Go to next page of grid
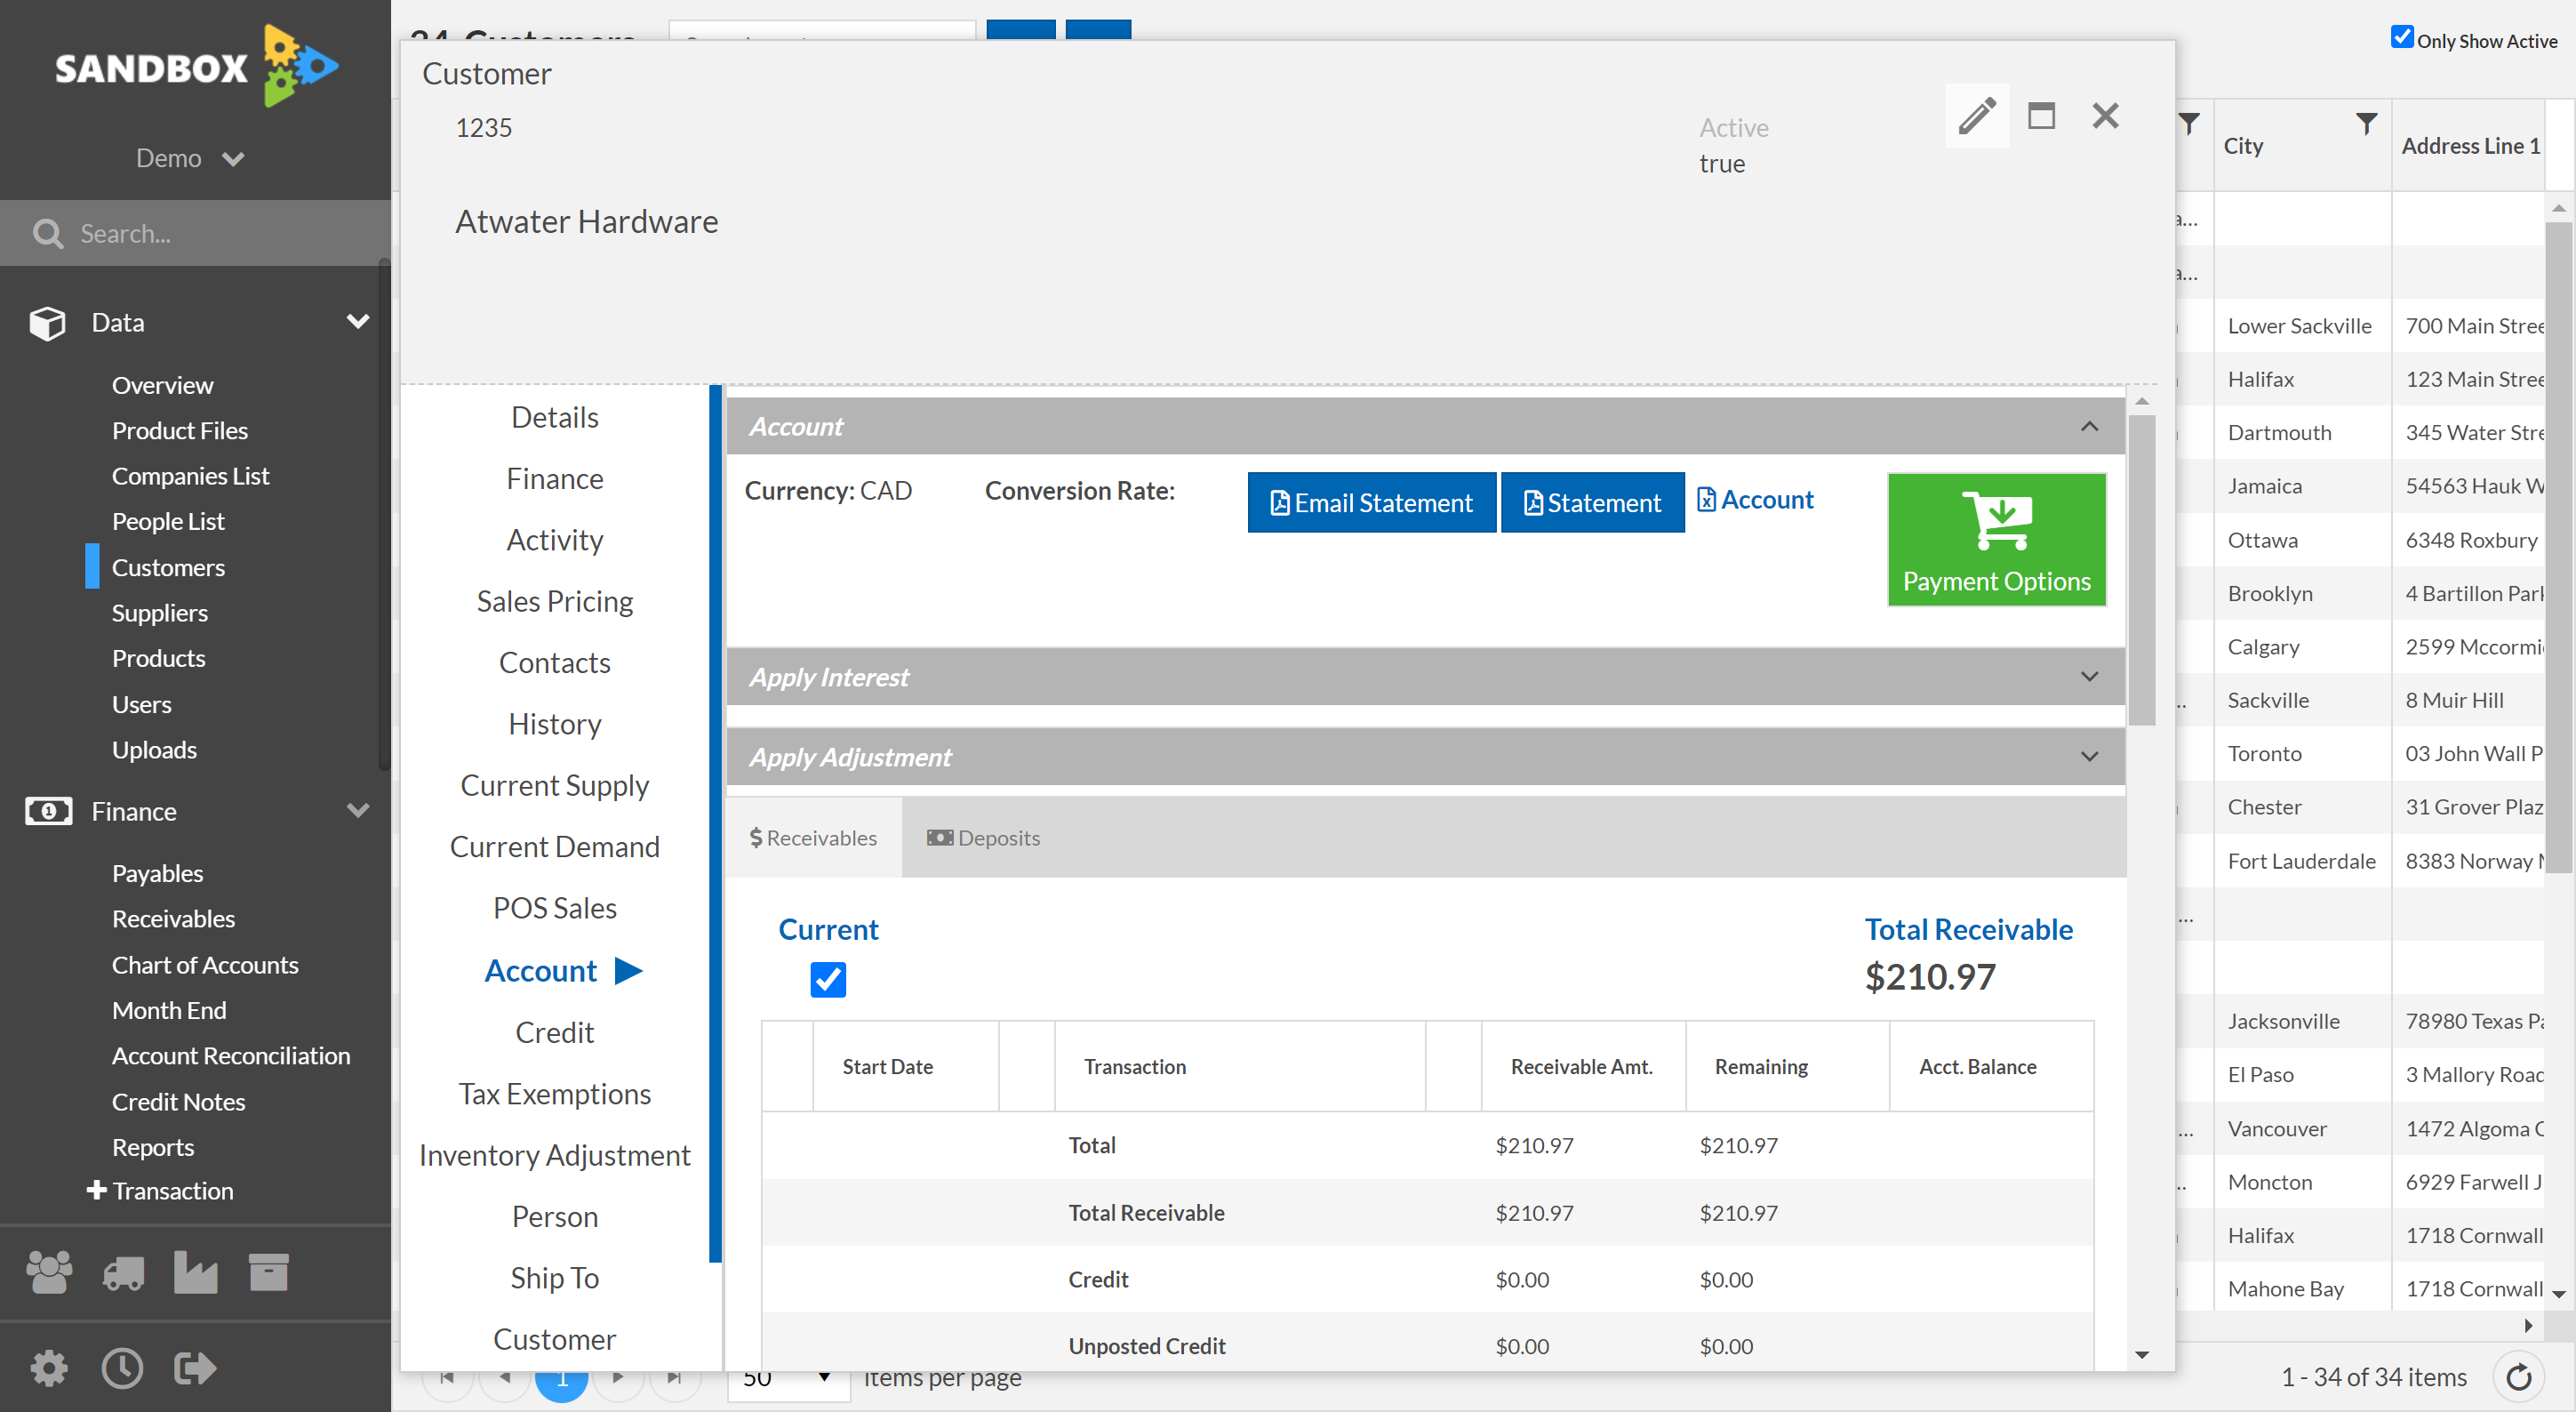2576x1412 pixels. click(618, 1378)
